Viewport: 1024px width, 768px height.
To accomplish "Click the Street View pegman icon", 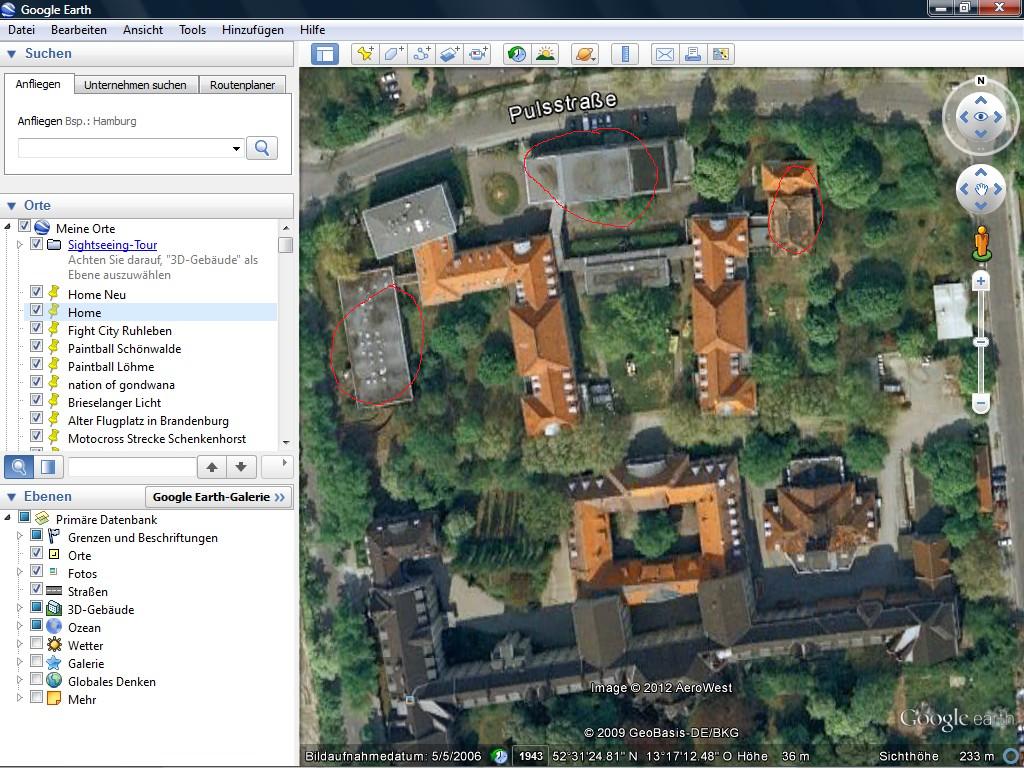I will point(981,243).
